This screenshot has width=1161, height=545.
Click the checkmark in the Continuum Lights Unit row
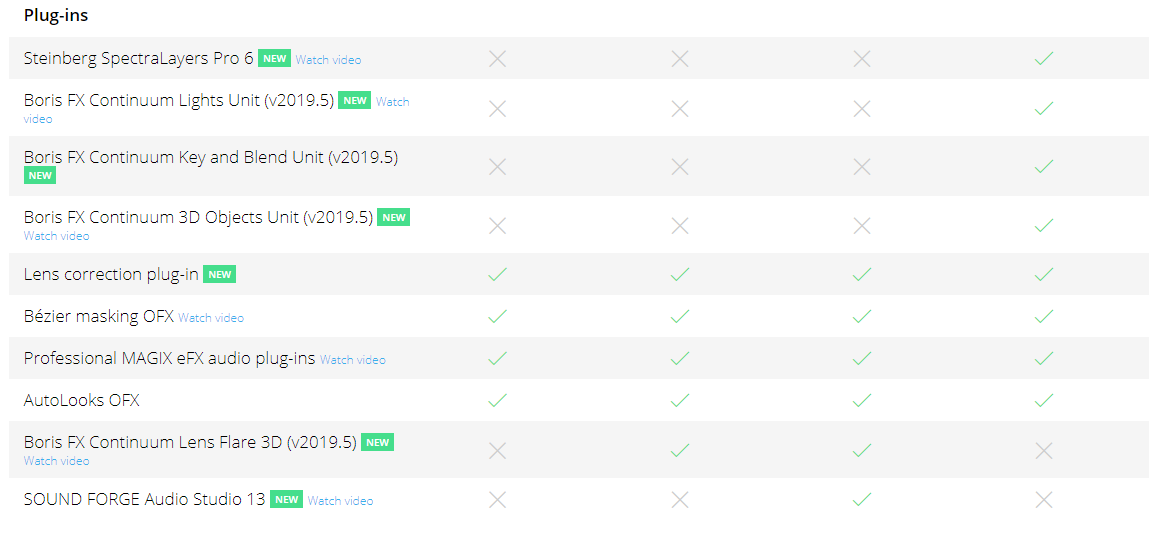pos(1044,108)
